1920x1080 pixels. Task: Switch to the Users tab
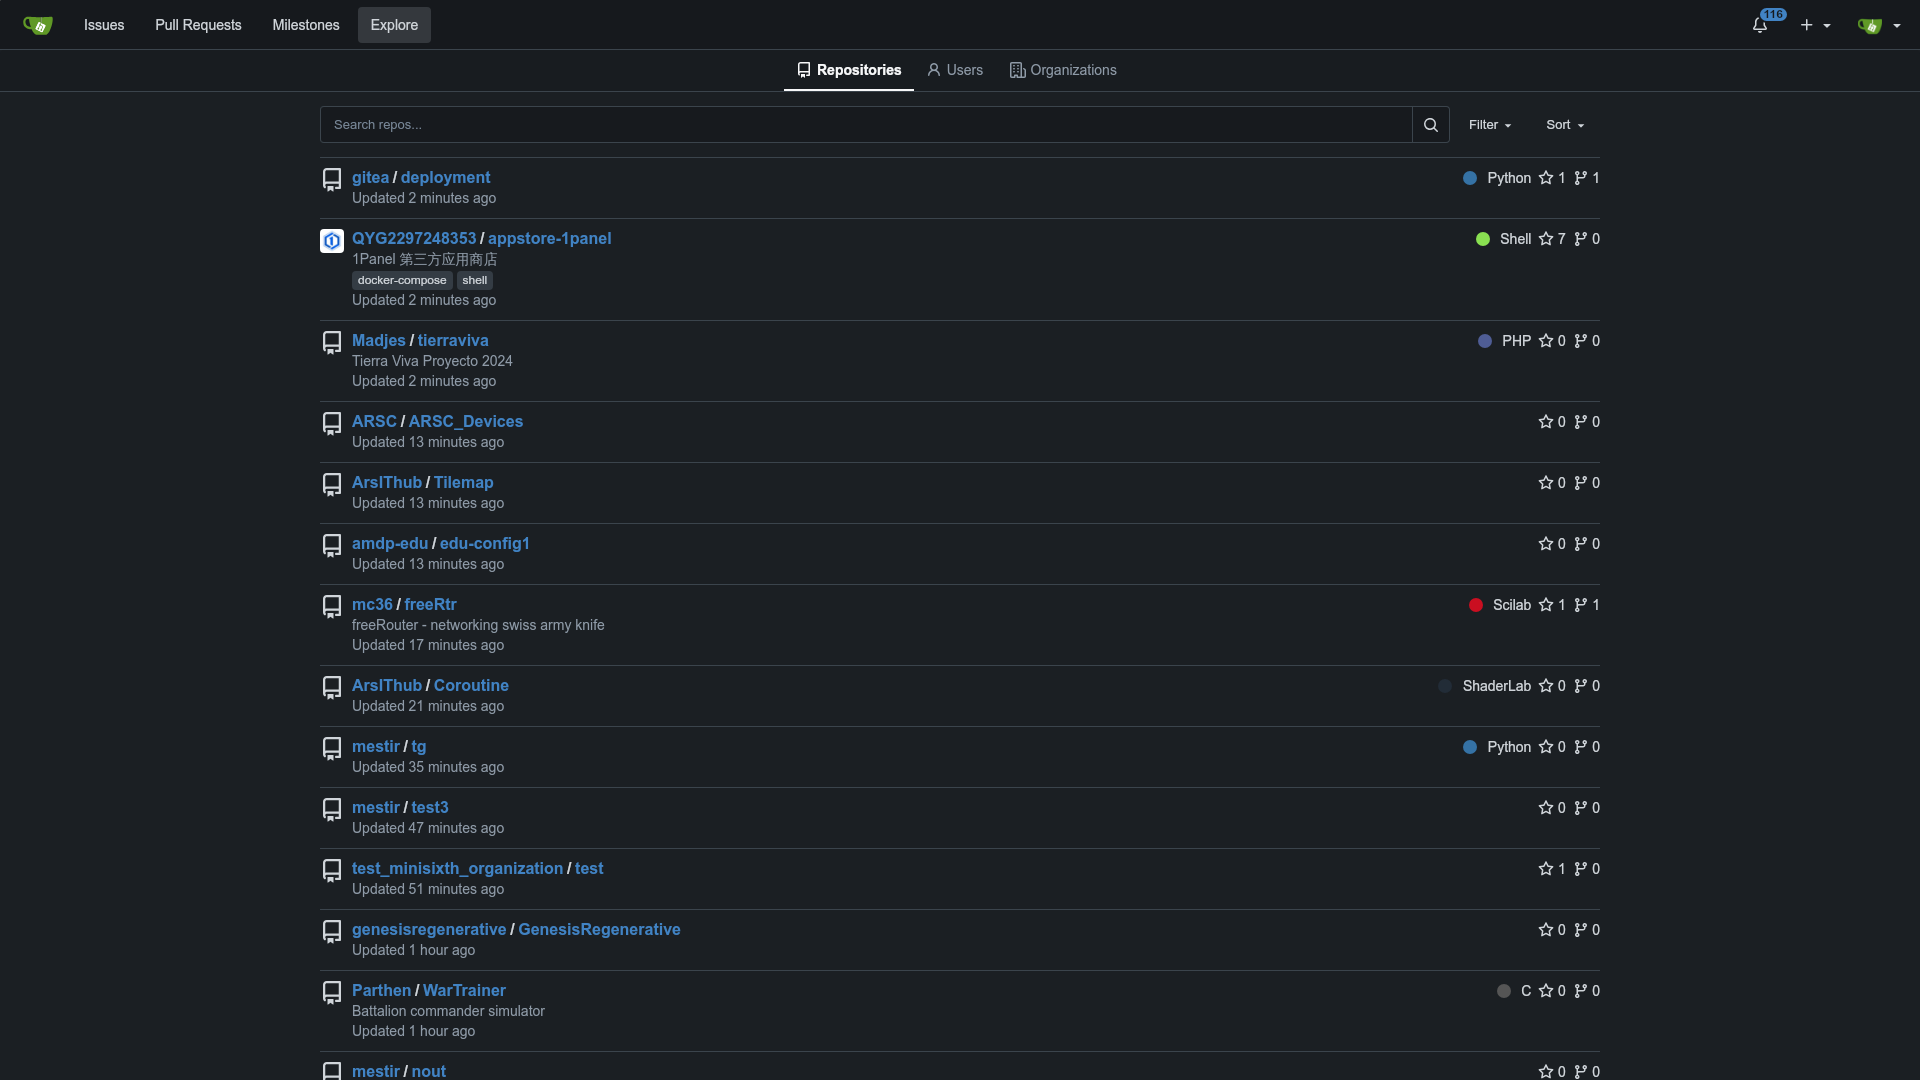(x=955, y=70)
